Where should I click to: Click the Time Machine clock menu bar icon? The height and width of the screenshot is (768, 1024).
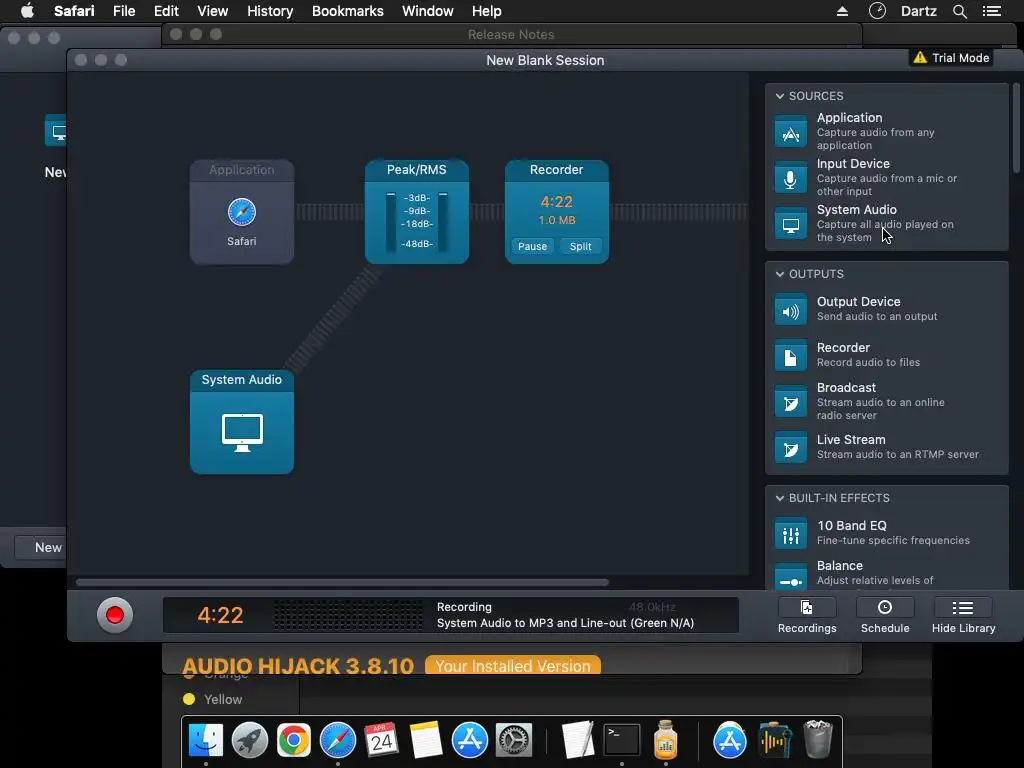(x=877, y=10)
